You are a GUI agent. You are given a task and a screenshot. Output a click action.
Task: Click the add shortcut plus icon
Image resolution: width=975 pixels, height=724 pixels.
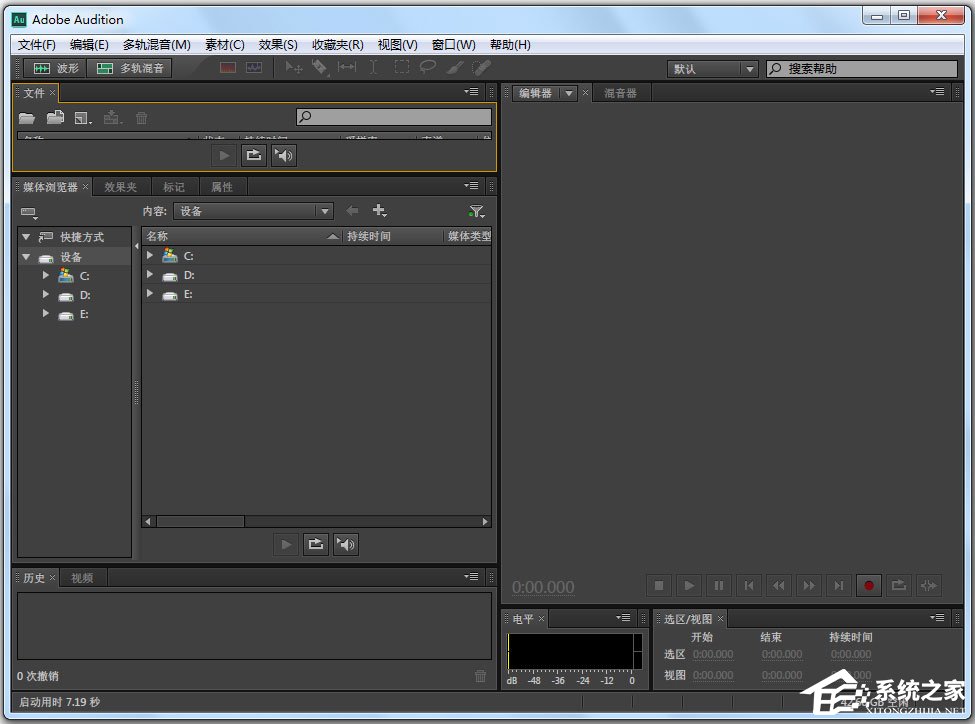point(379,211)
